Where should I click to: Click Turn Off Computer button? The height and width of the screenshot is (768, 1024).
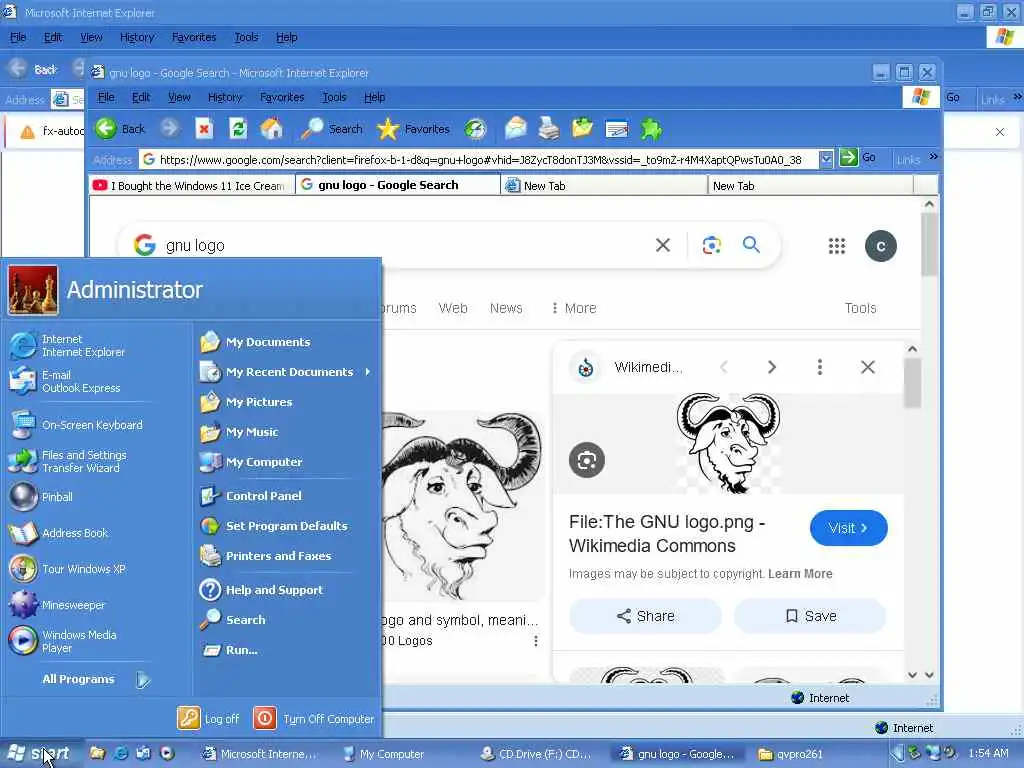pos(313,718)
